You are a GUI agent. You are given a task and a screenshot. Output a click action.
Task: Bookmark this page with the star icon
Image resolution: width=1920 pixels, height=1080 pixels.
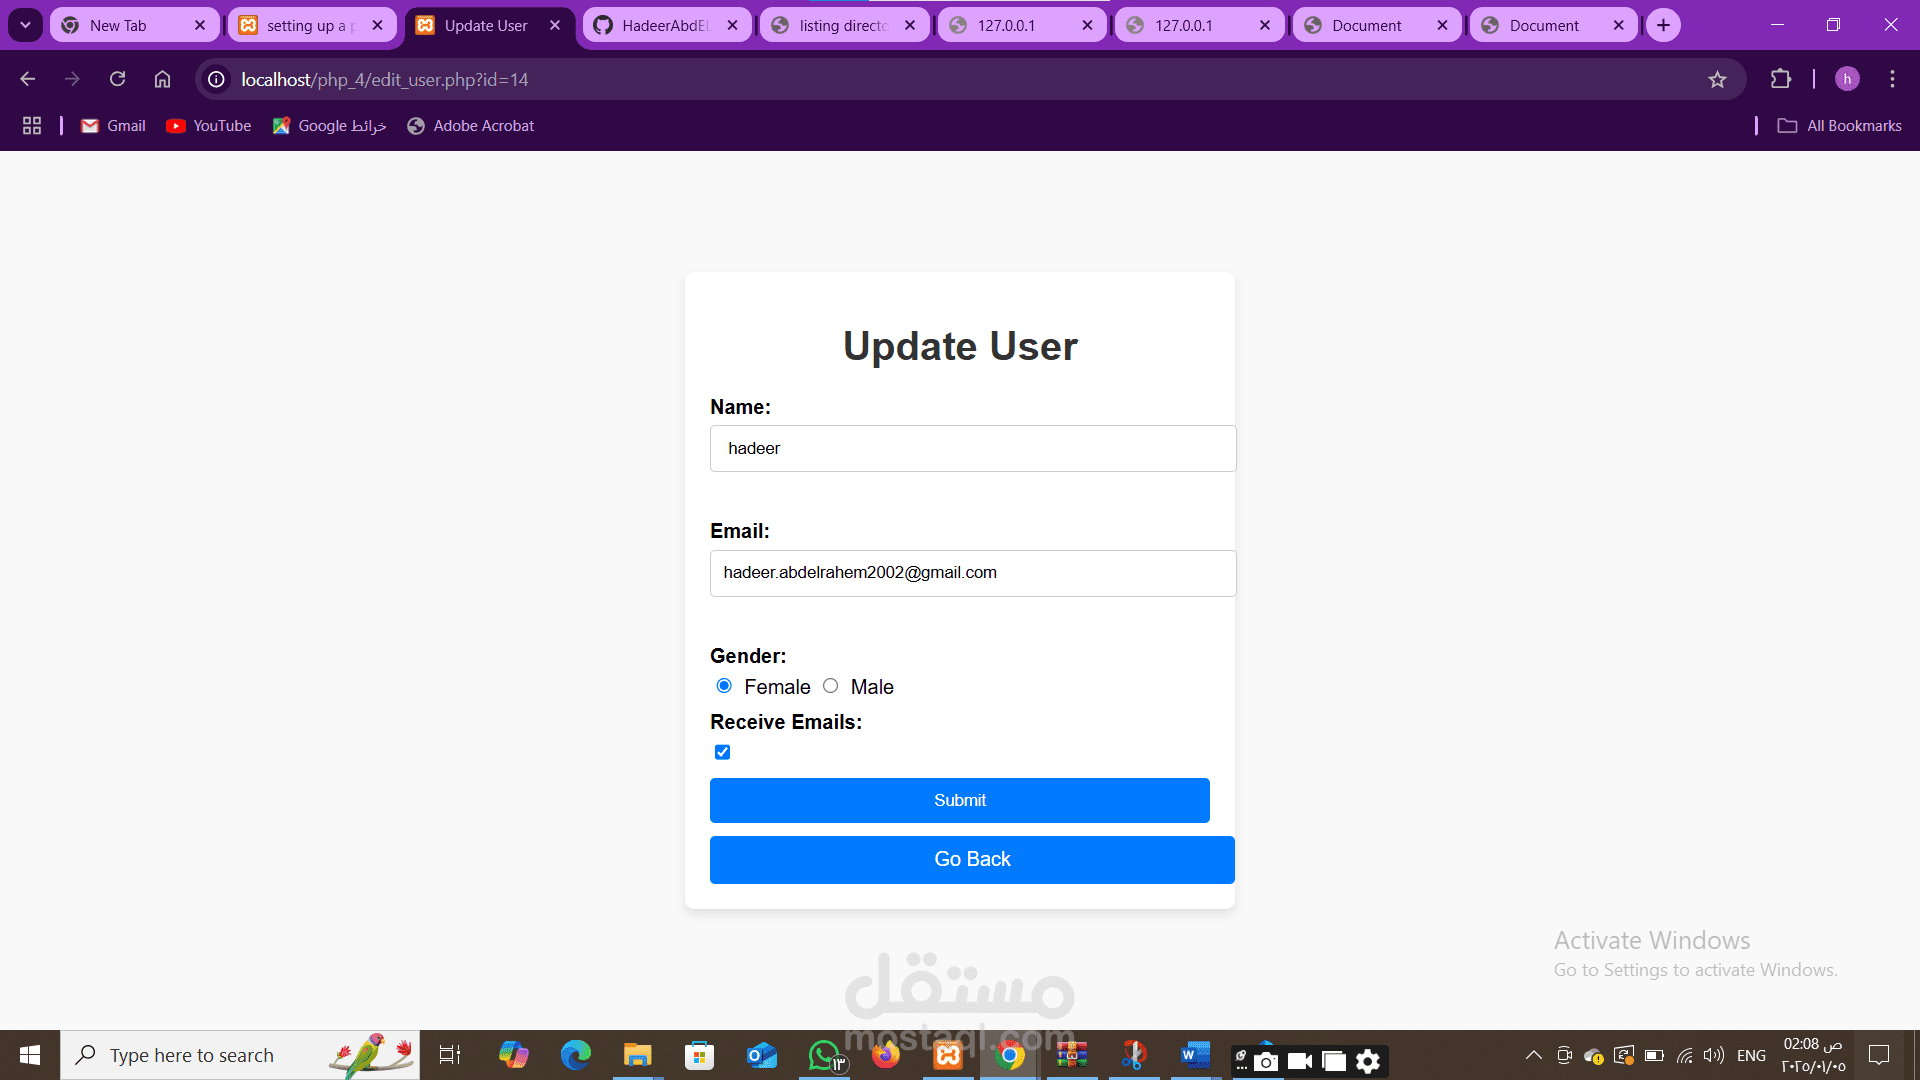pos(1717,79)
